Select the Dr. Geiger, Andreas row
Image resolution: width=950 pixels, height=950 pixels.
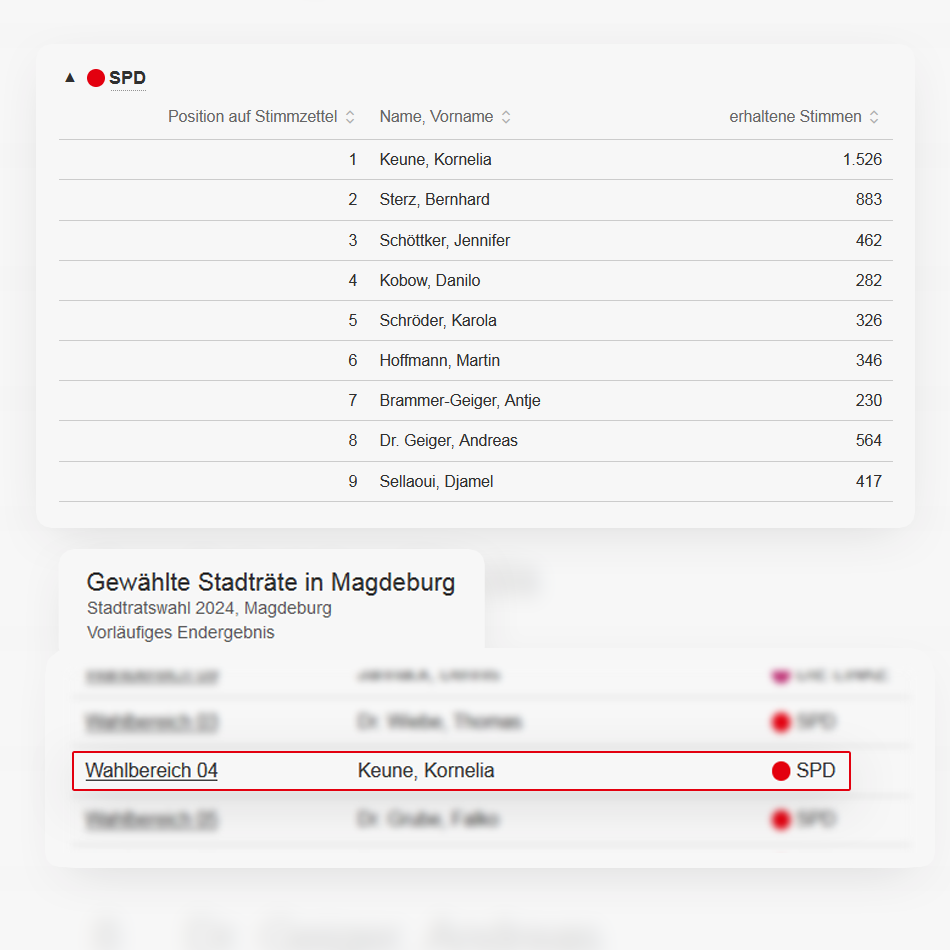[x=476, y=440]
